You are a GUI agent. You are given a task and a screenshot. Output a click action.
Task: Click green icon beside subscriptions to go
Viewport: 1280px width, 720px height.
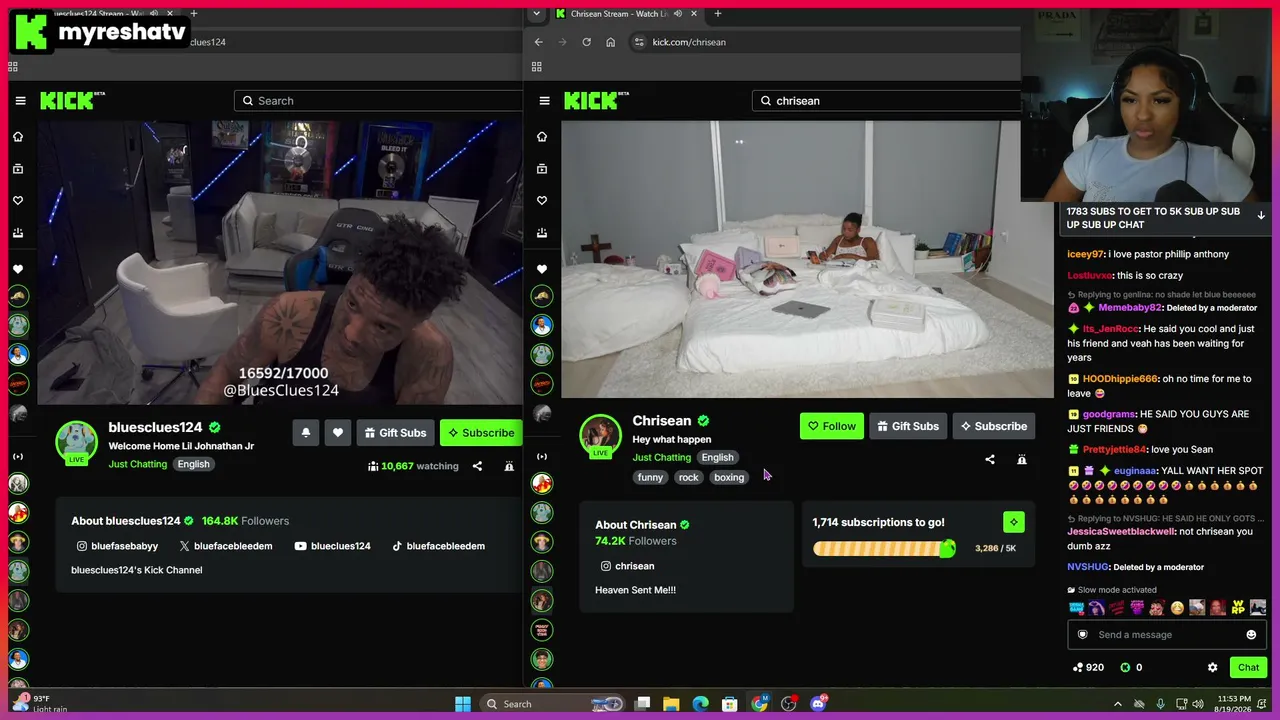1014,522
